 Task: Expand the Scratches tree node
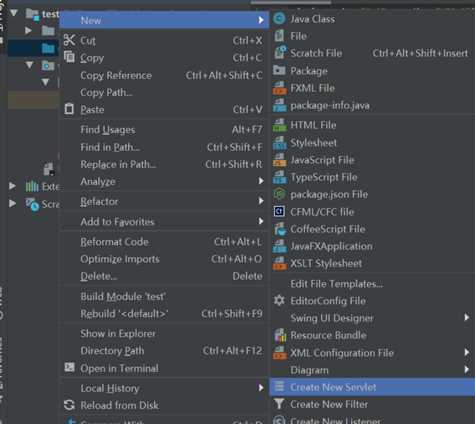[12, 203]
